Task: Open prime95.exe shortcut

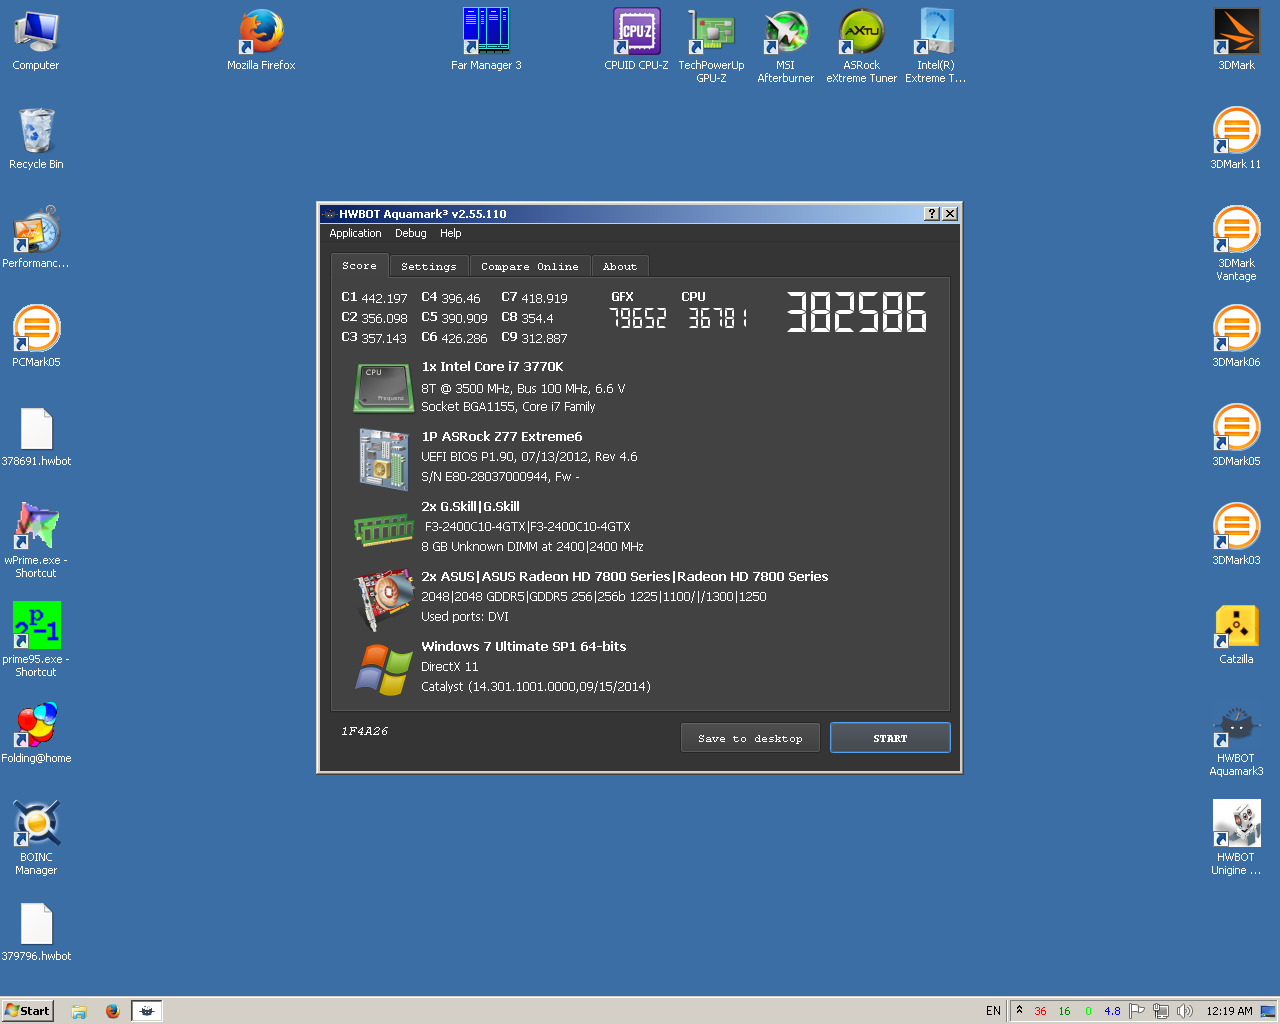Action: [x=36, y=639]
